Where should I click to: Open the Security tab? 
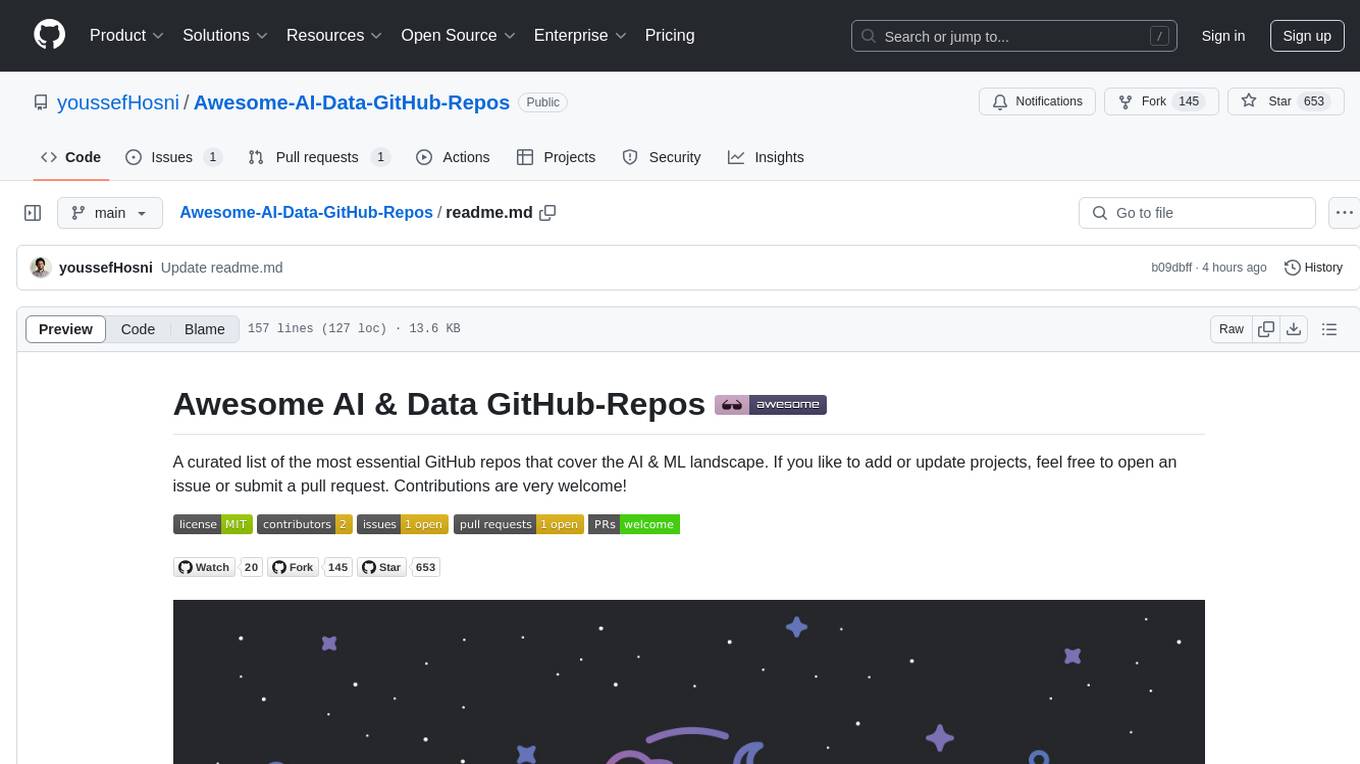662,157
